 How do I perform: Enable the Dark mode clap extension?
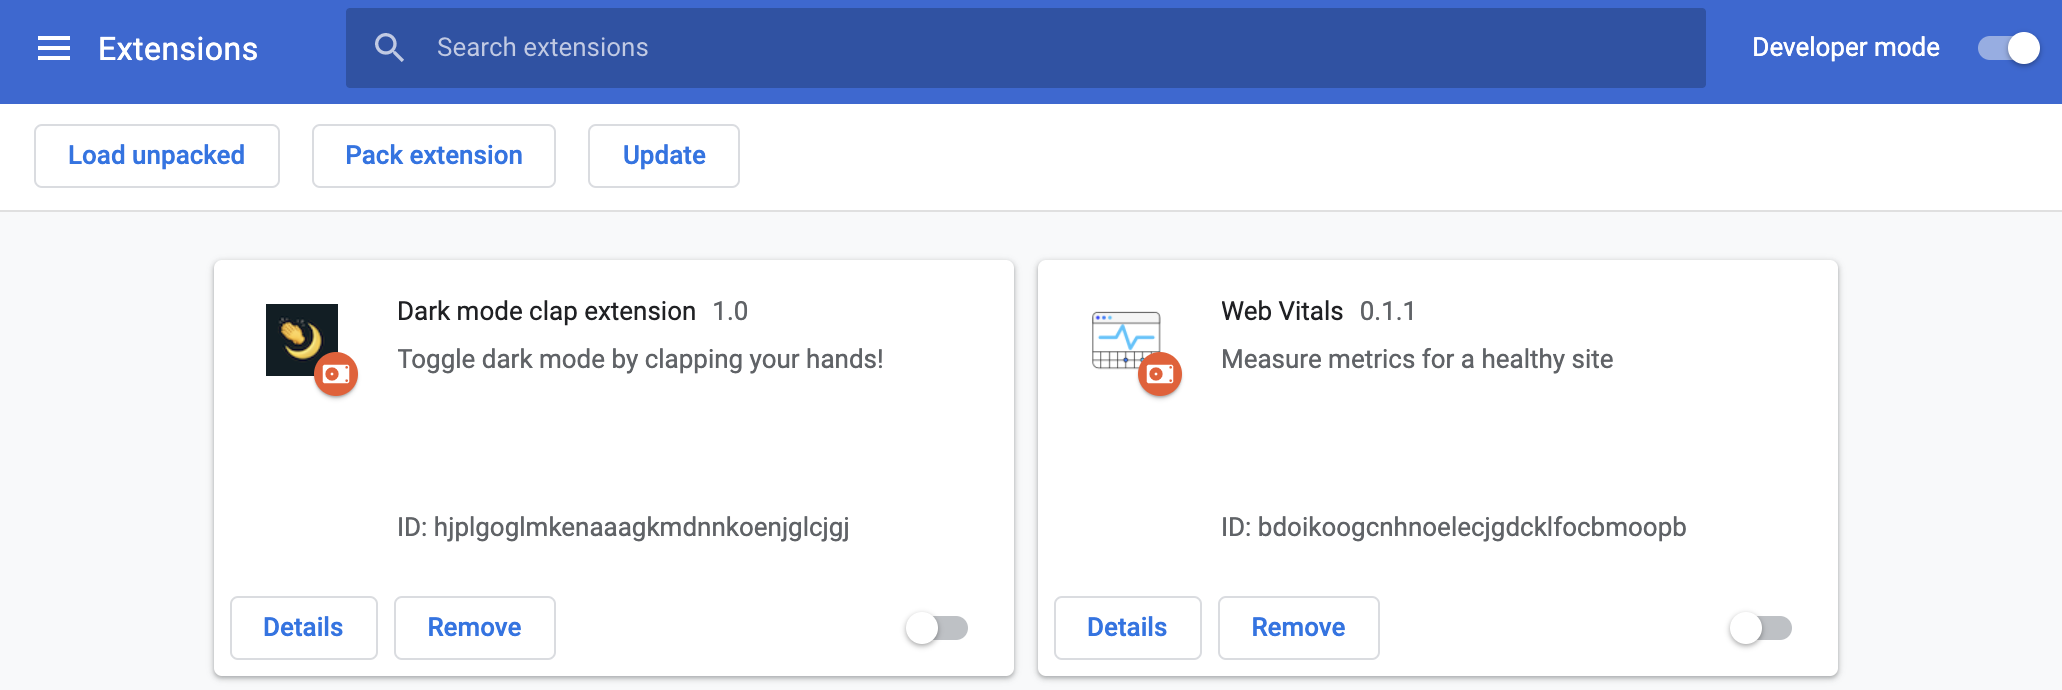tap(937, 628)
